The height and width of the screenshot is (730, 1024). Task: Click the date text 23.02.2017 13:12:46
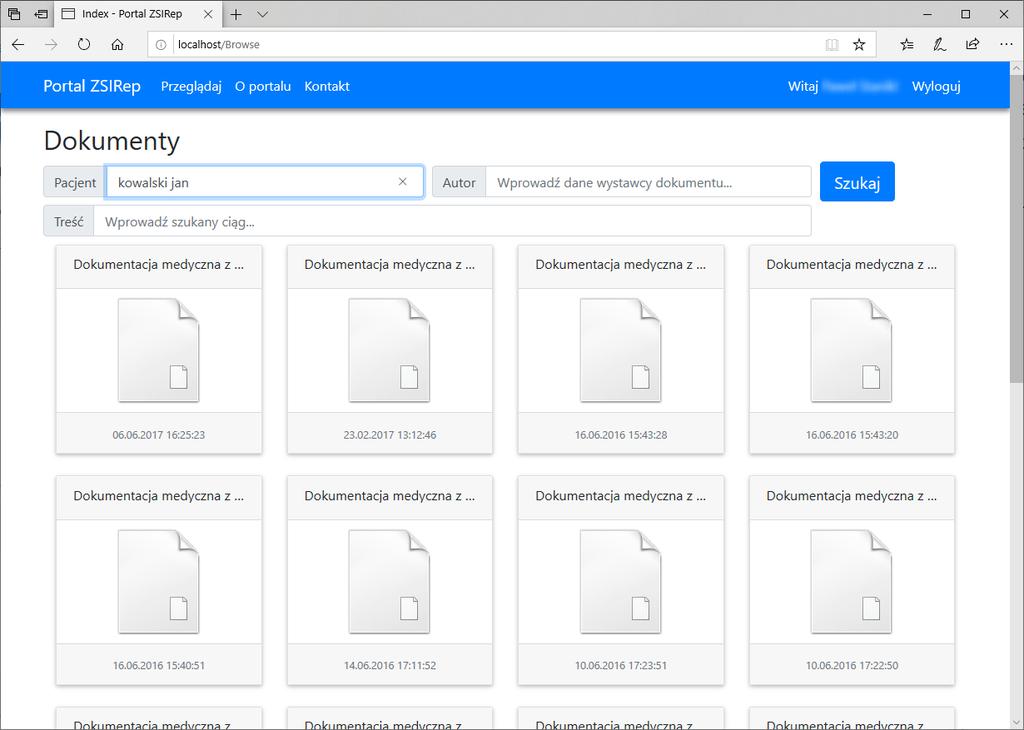click(390, 435)
